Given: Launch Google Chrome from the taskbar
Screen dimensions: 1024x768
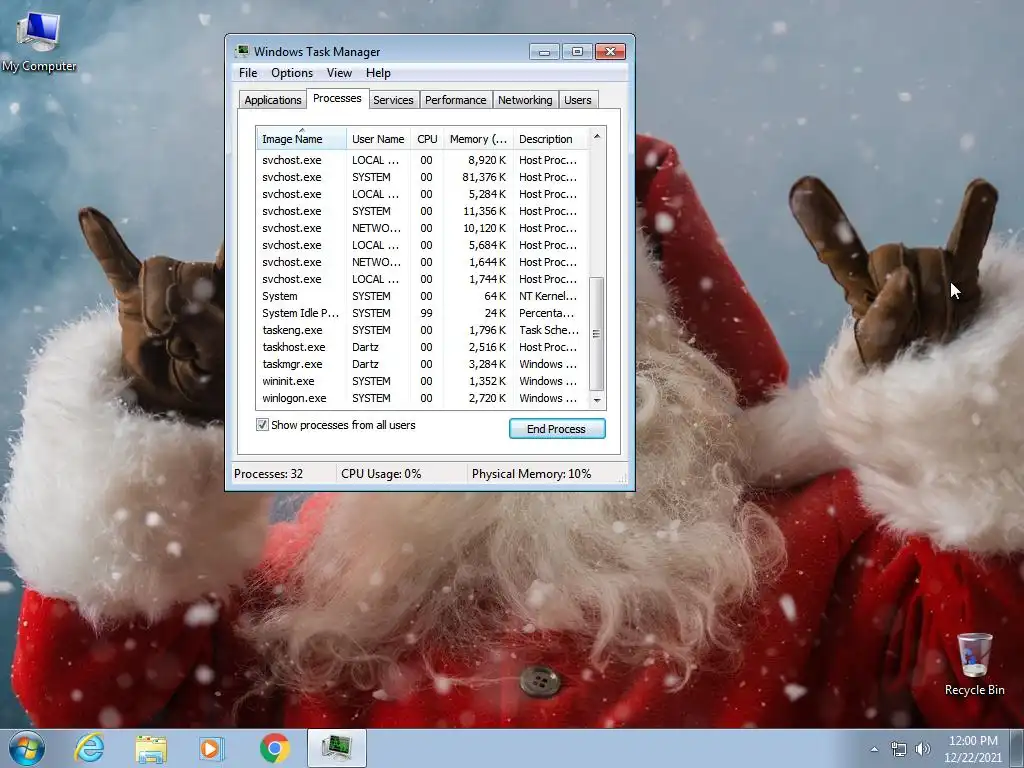Looking at the screenshot, I should tap(274, 748).
